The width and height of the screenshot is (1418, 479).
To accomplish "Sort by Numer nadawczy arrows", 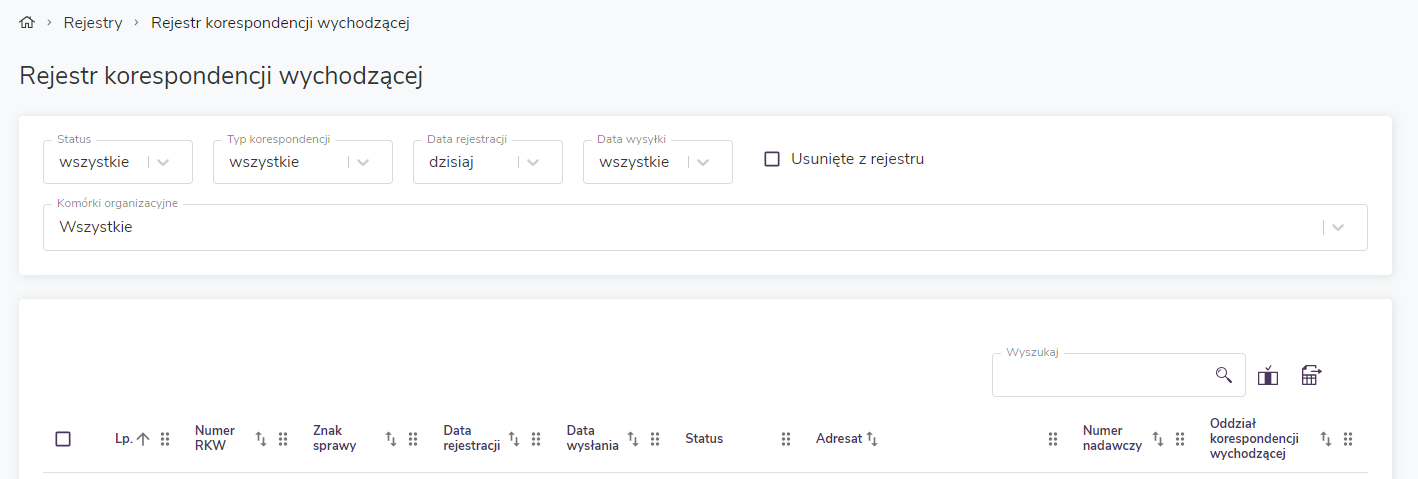I will point(1158,439).
